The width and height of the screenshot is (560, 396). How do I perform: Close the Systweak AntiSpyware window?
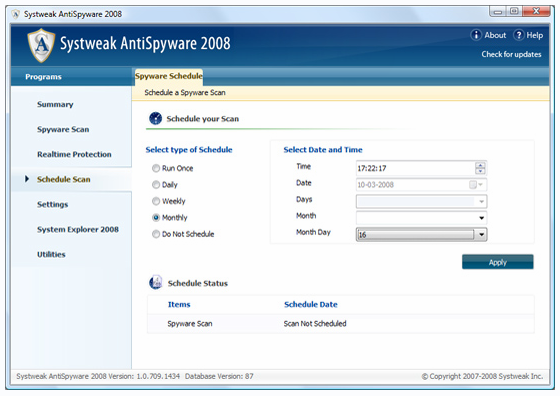(536, 11)
